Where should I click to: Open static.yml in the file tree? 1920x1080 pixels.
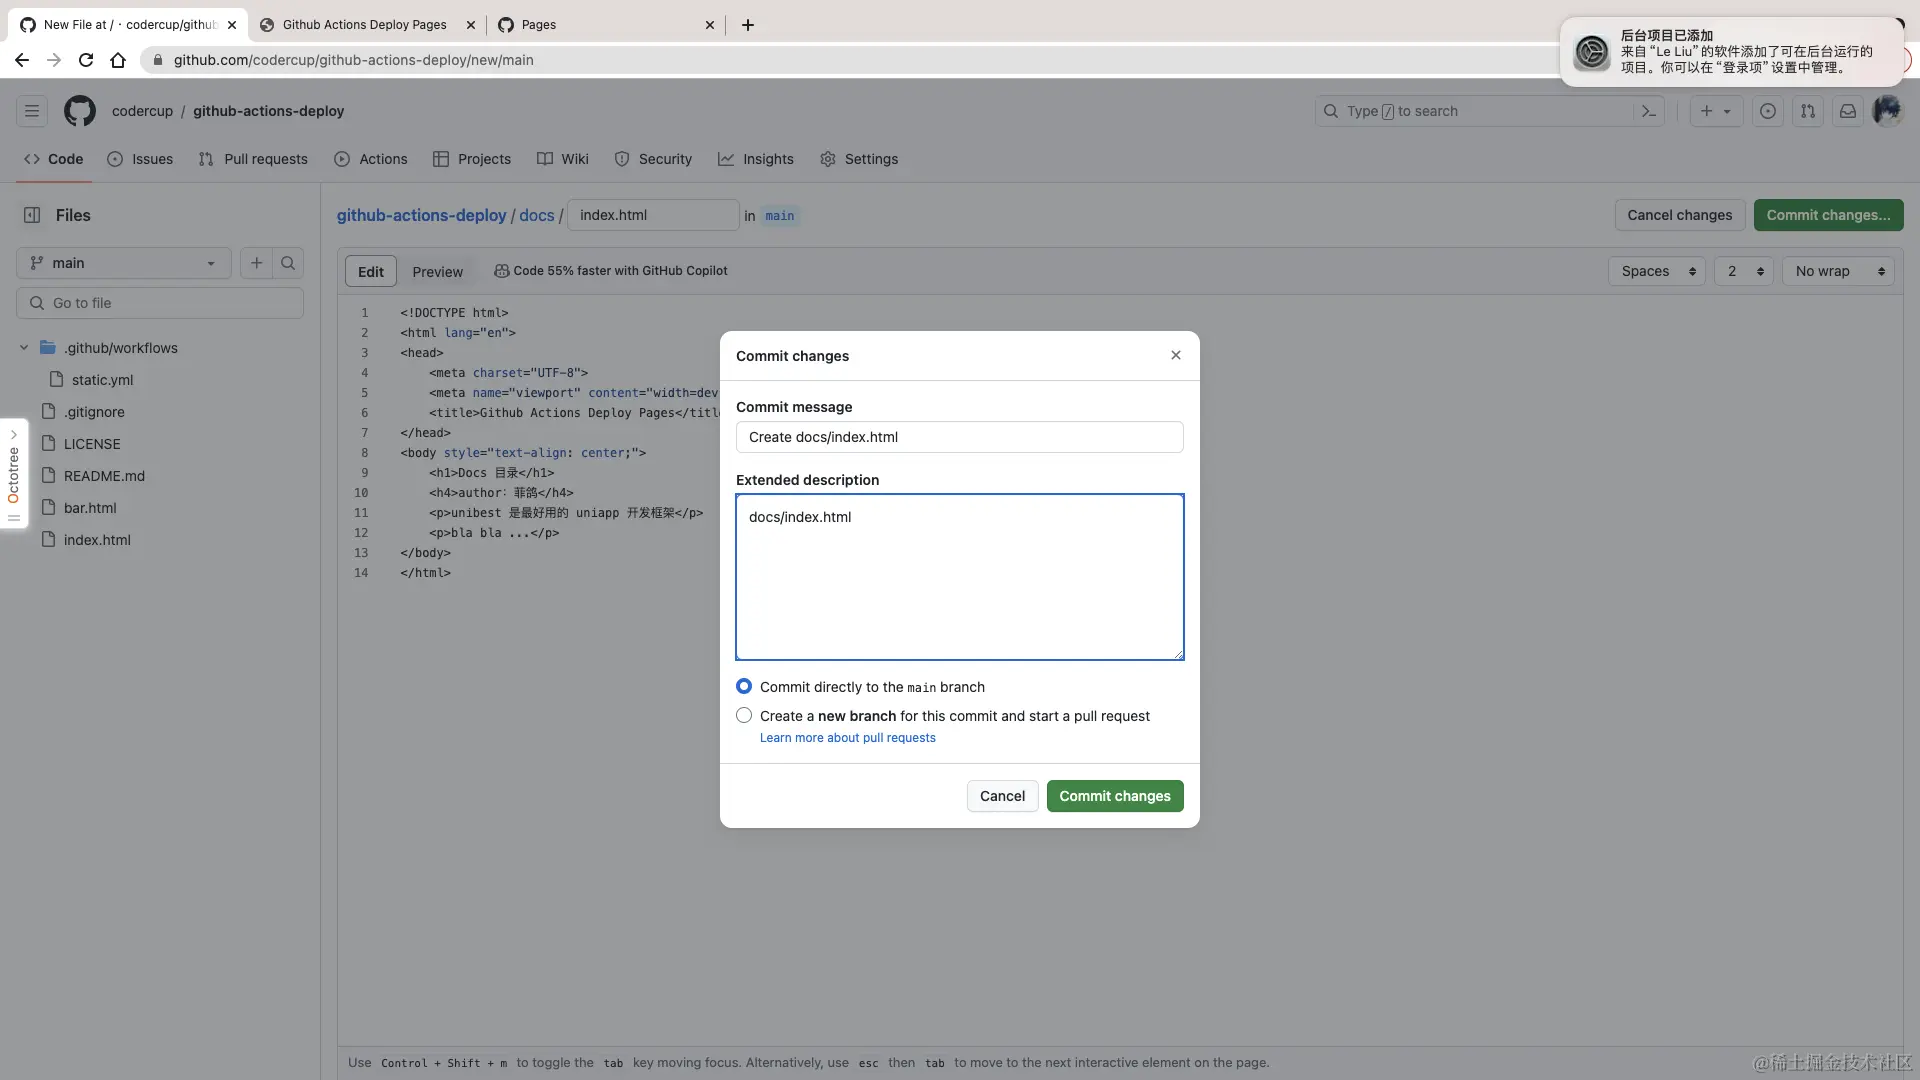tap(102, 380)
